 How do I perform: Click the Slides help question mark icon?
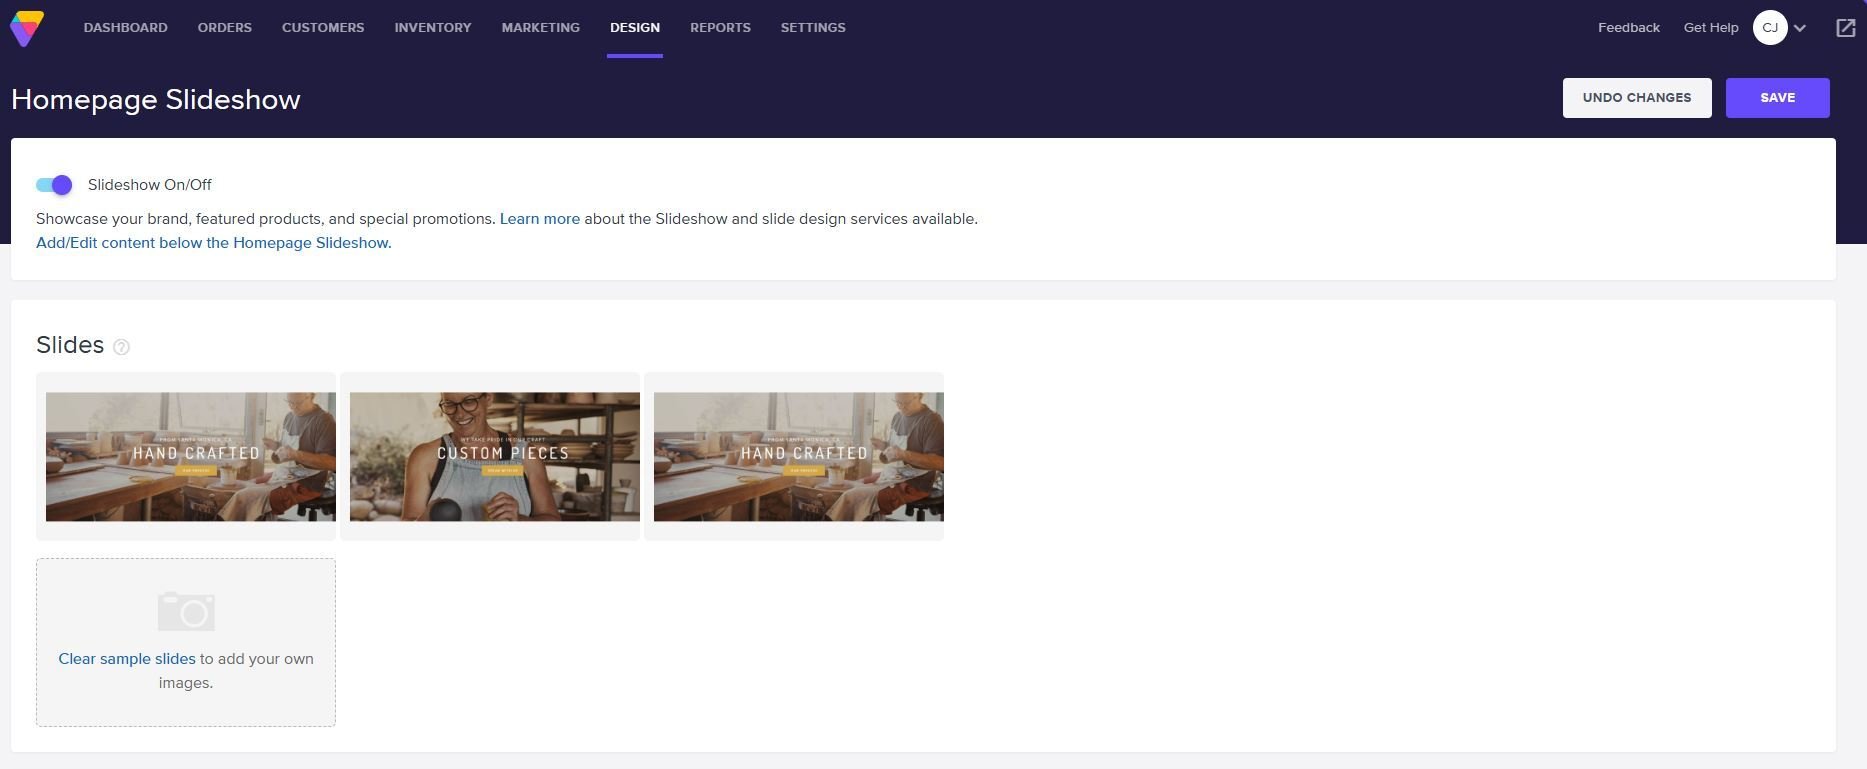[x=121, y=347]
